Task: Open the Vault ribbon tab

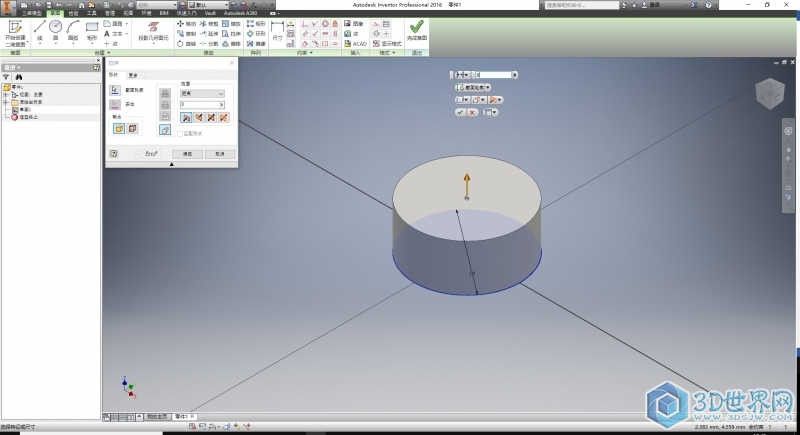Action: [210, 13]
